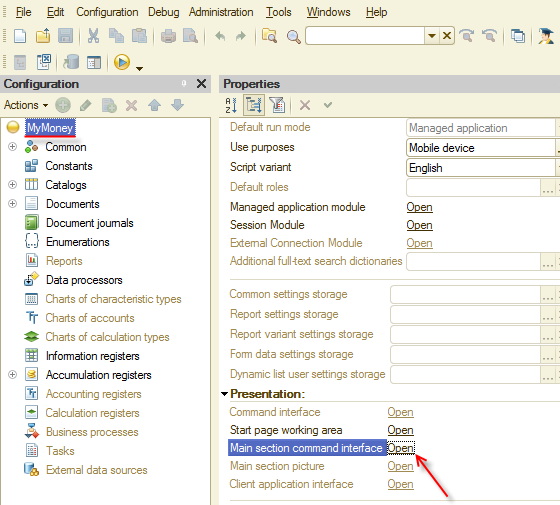Viewport: 560px width, 505px height.
Task: Select Accumulation registers in tree
Action: 99,375
